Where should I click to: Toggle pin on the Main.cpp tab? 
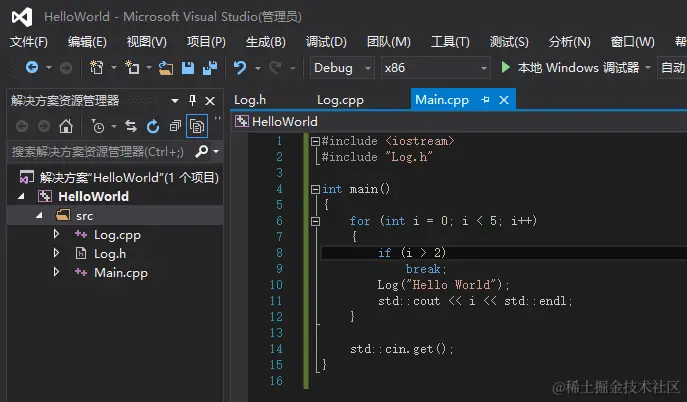pos(485,100)
